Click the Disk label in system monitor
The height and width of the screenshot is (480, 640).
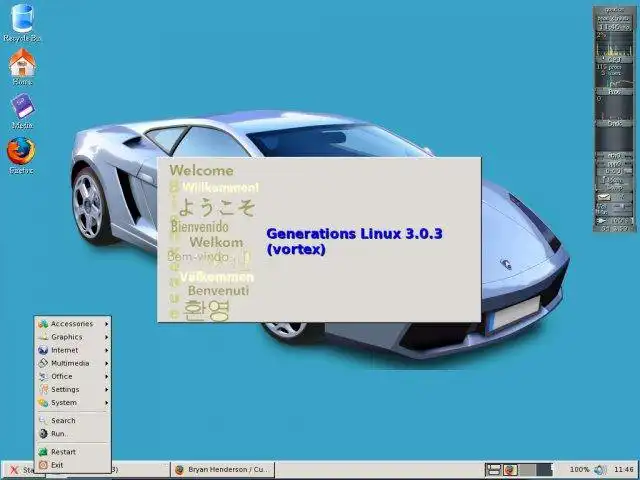pos(614,123)
